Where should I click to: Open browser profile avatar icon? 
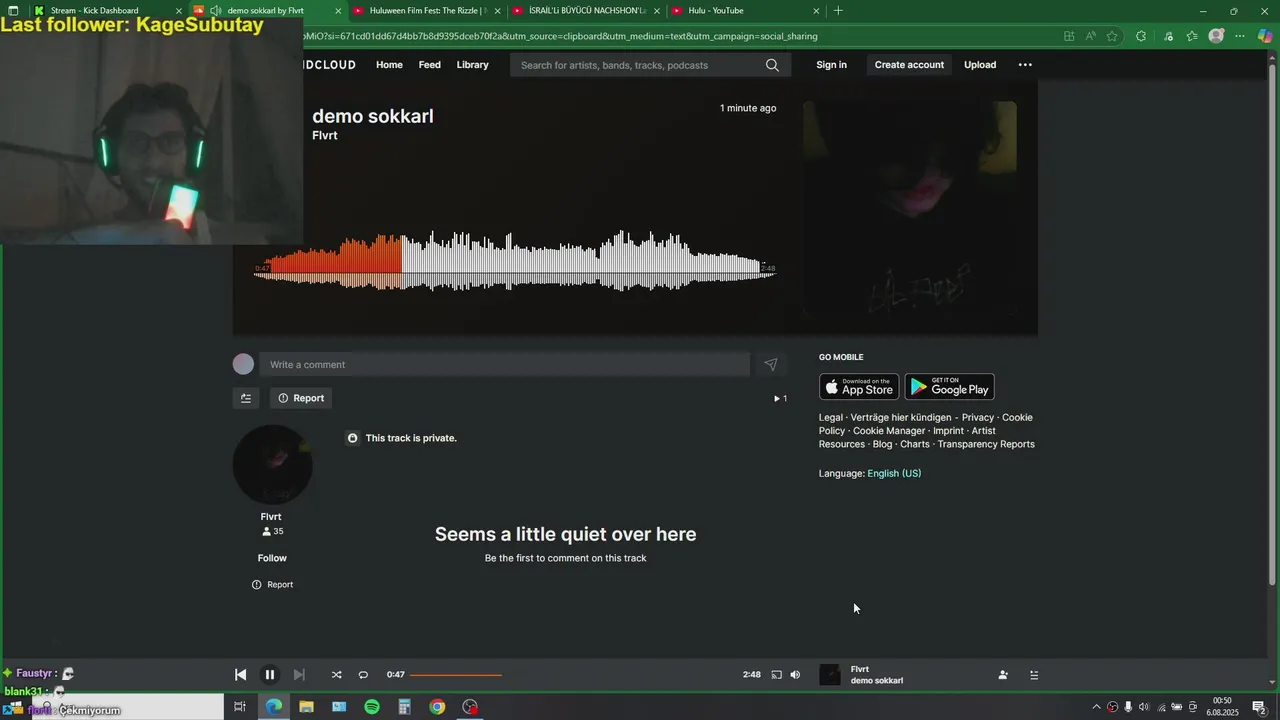click(x=1216, y=36)
